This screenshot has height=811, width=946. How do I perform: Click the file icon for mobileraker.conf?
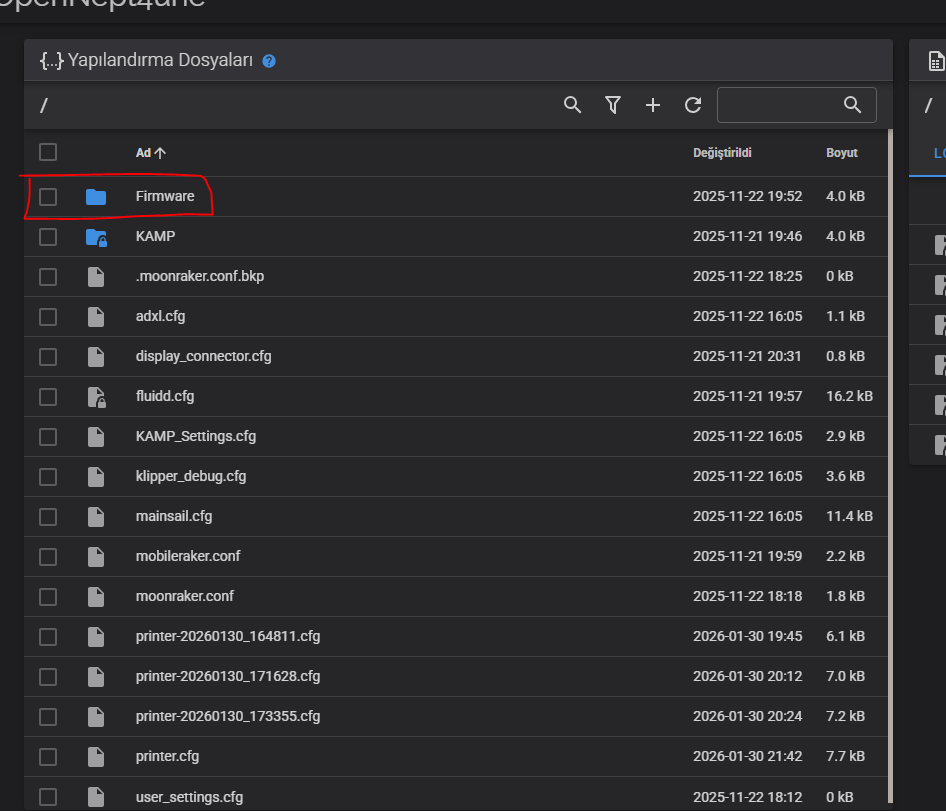pyautogui.click(x=96, y=556)
